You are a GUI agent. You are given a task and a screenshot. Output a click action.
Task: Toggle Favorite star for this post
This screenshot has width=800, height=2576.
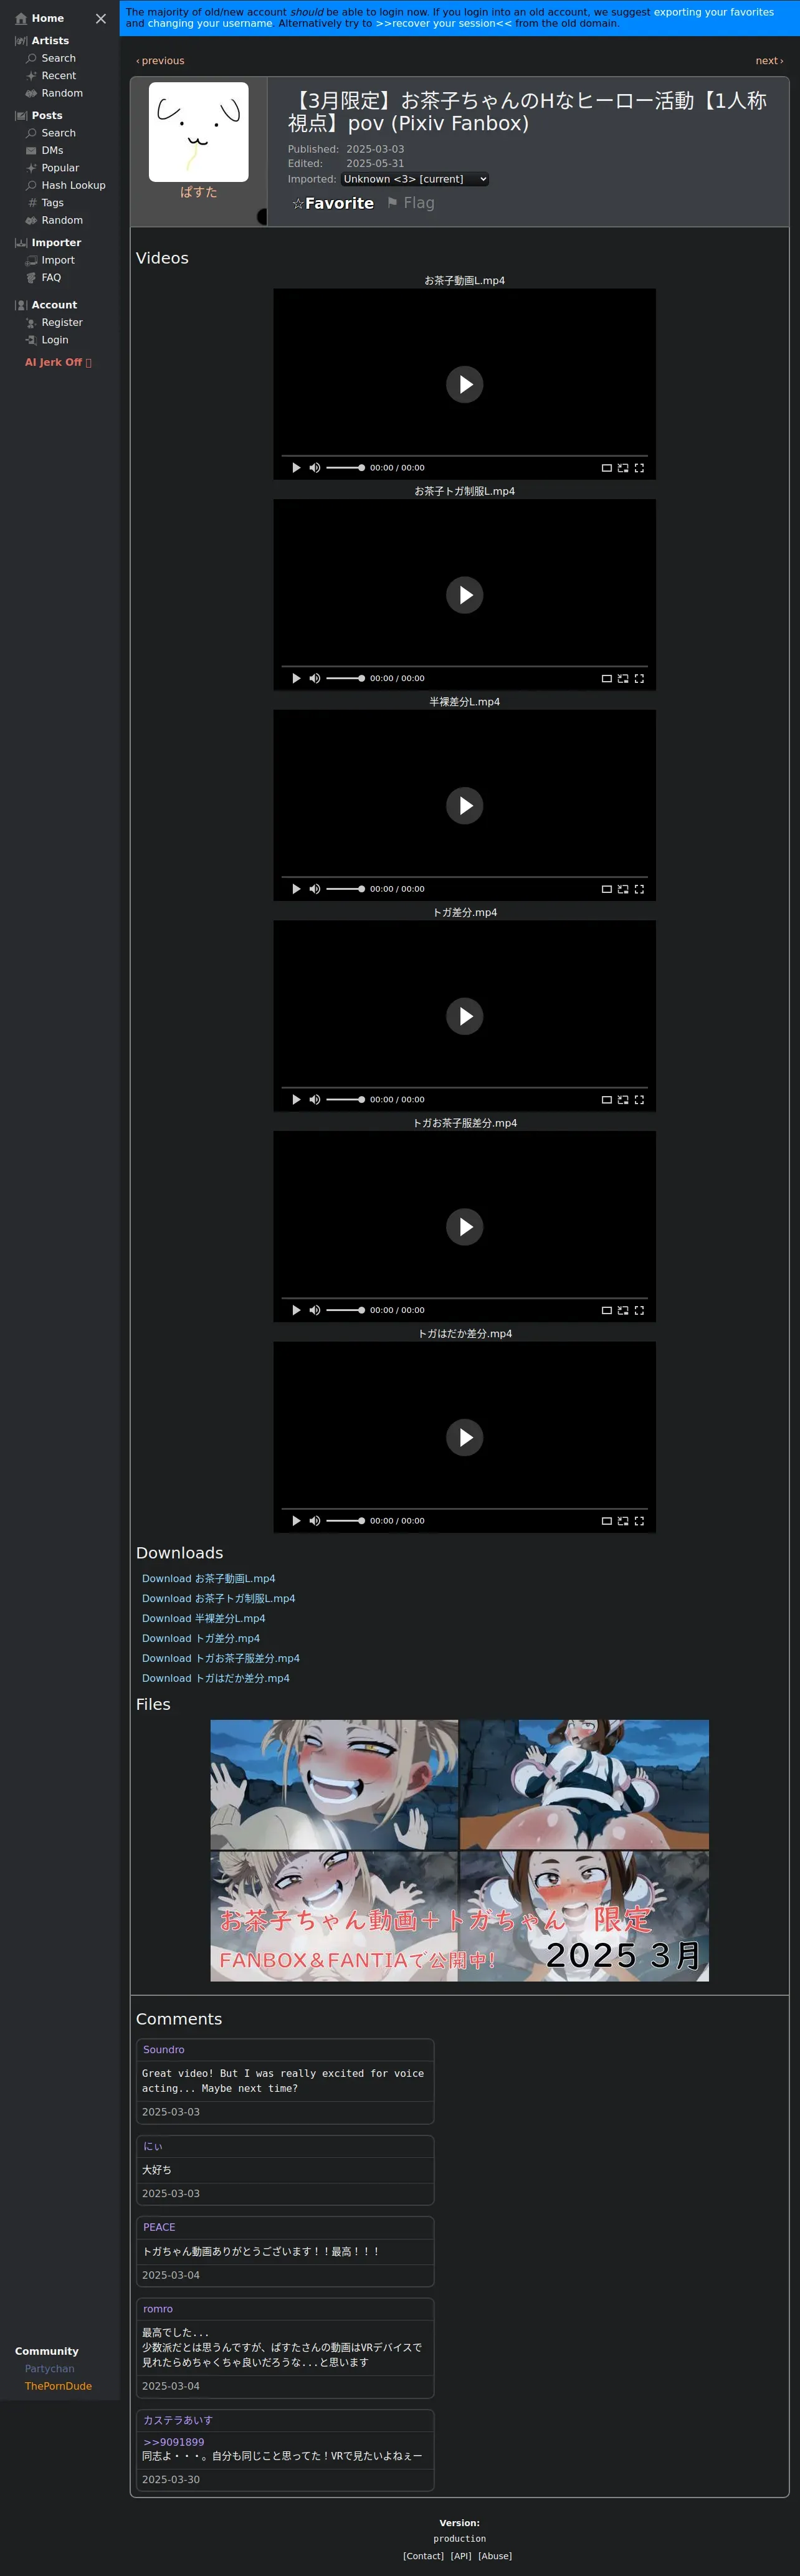333,203
